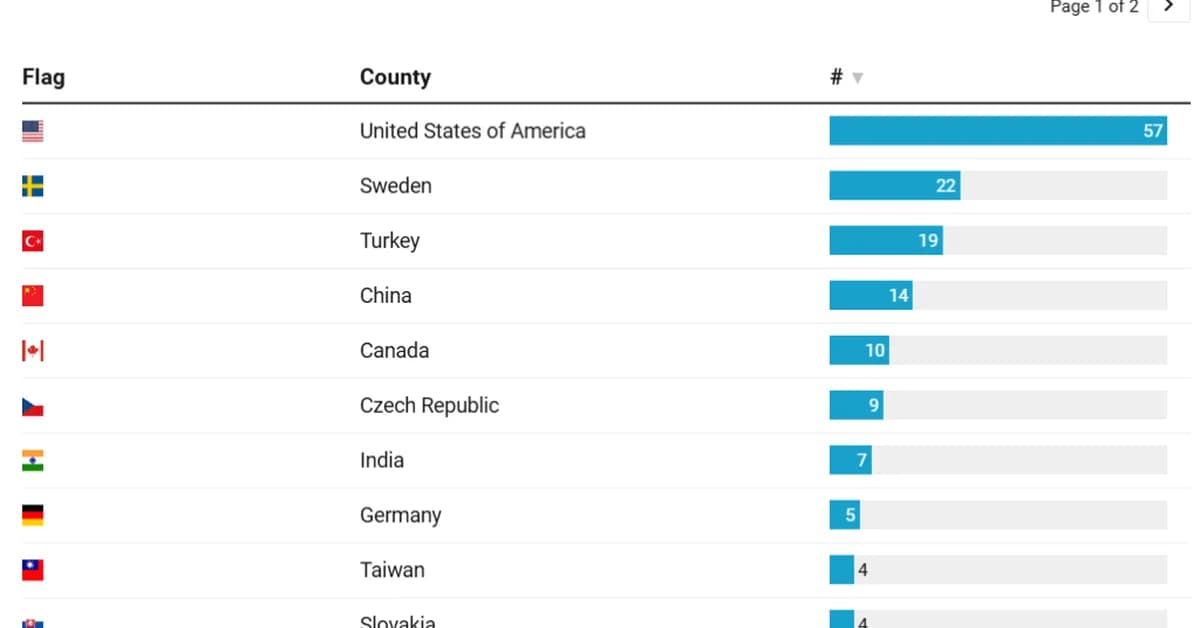Click the Turkey flag icon
The image size is (1200, 628).
coord(33,241)
